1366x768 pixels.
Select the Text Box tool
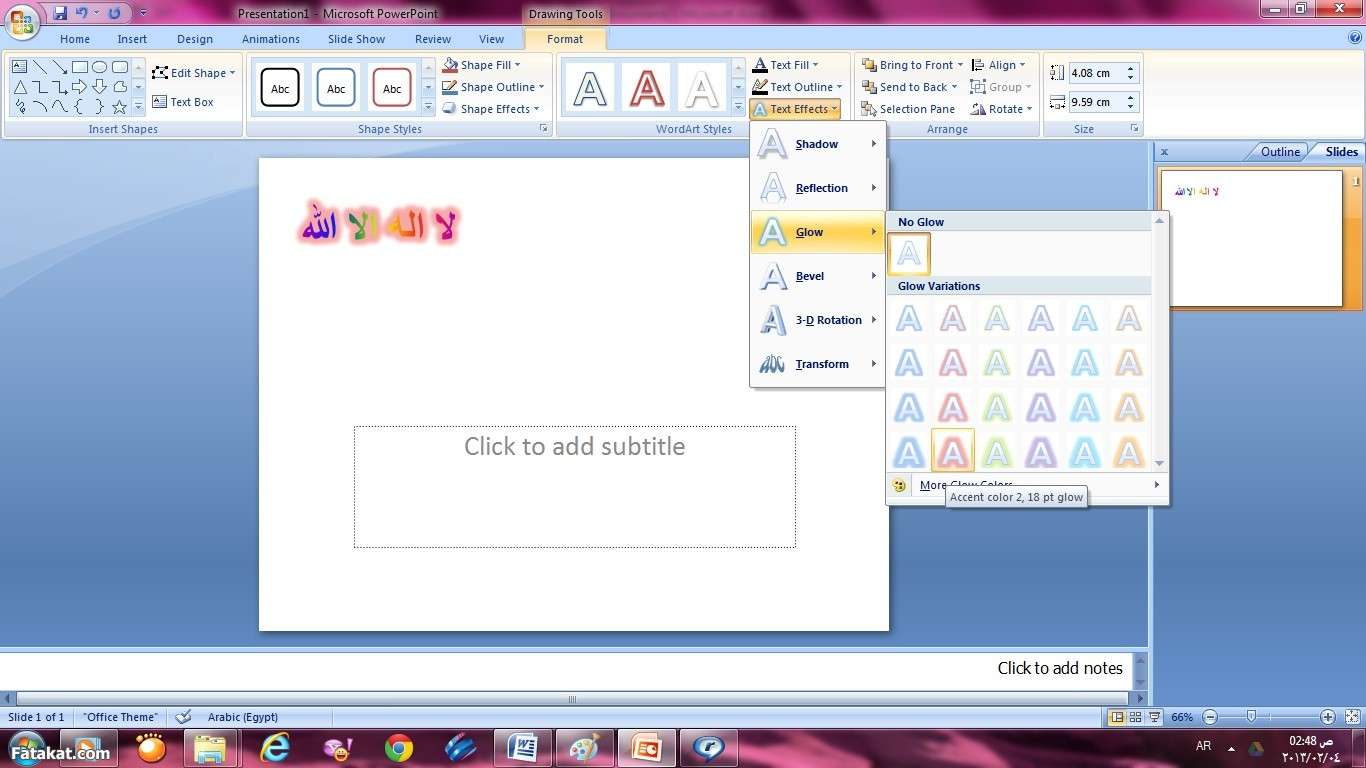click(183, 102)
